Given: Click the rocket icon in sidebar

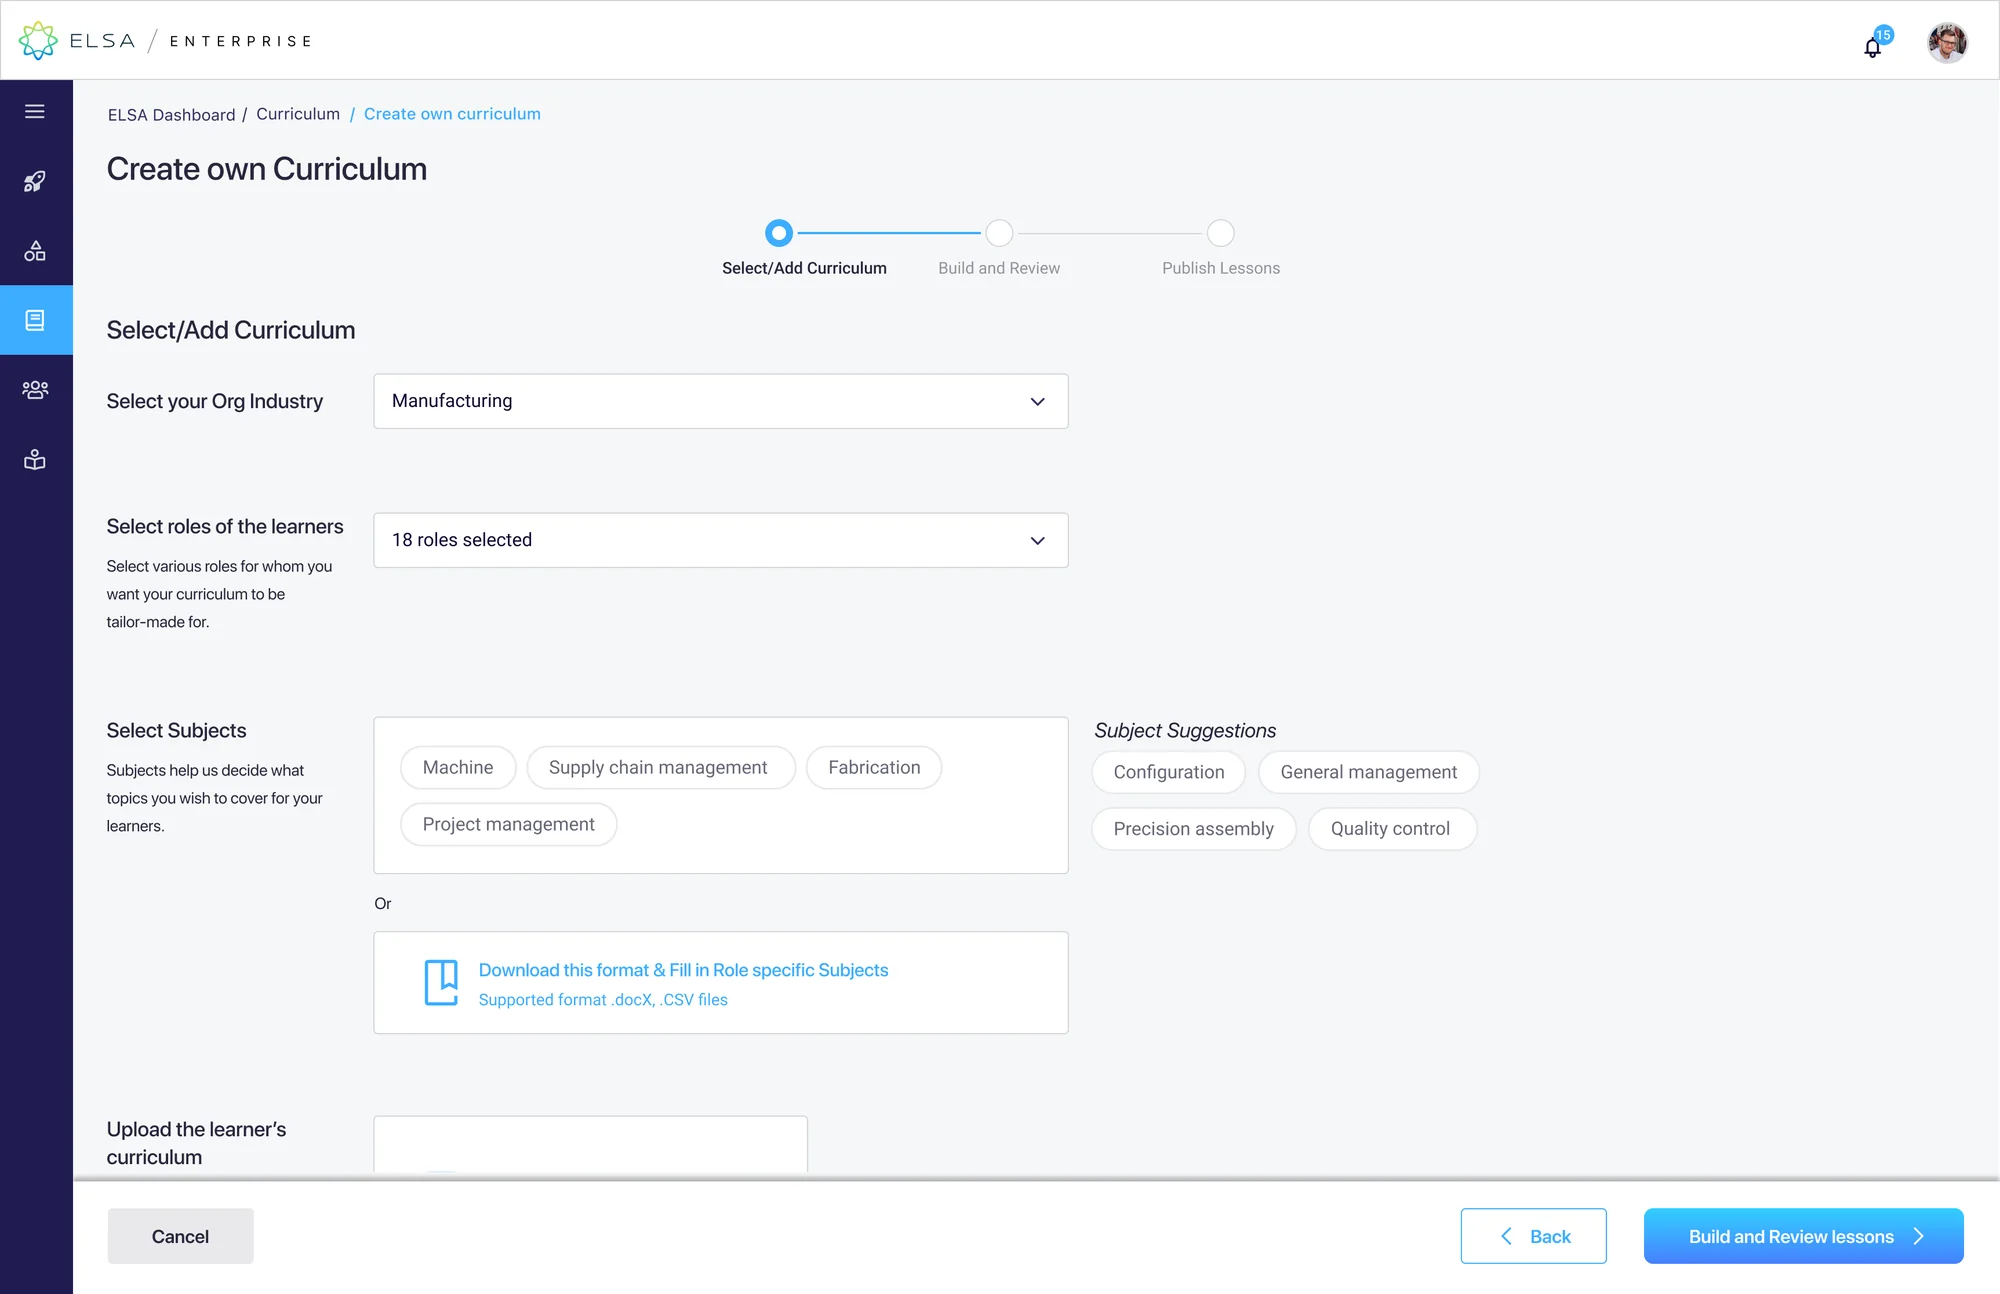Looking at the screenshot, I should coord(35,181).
